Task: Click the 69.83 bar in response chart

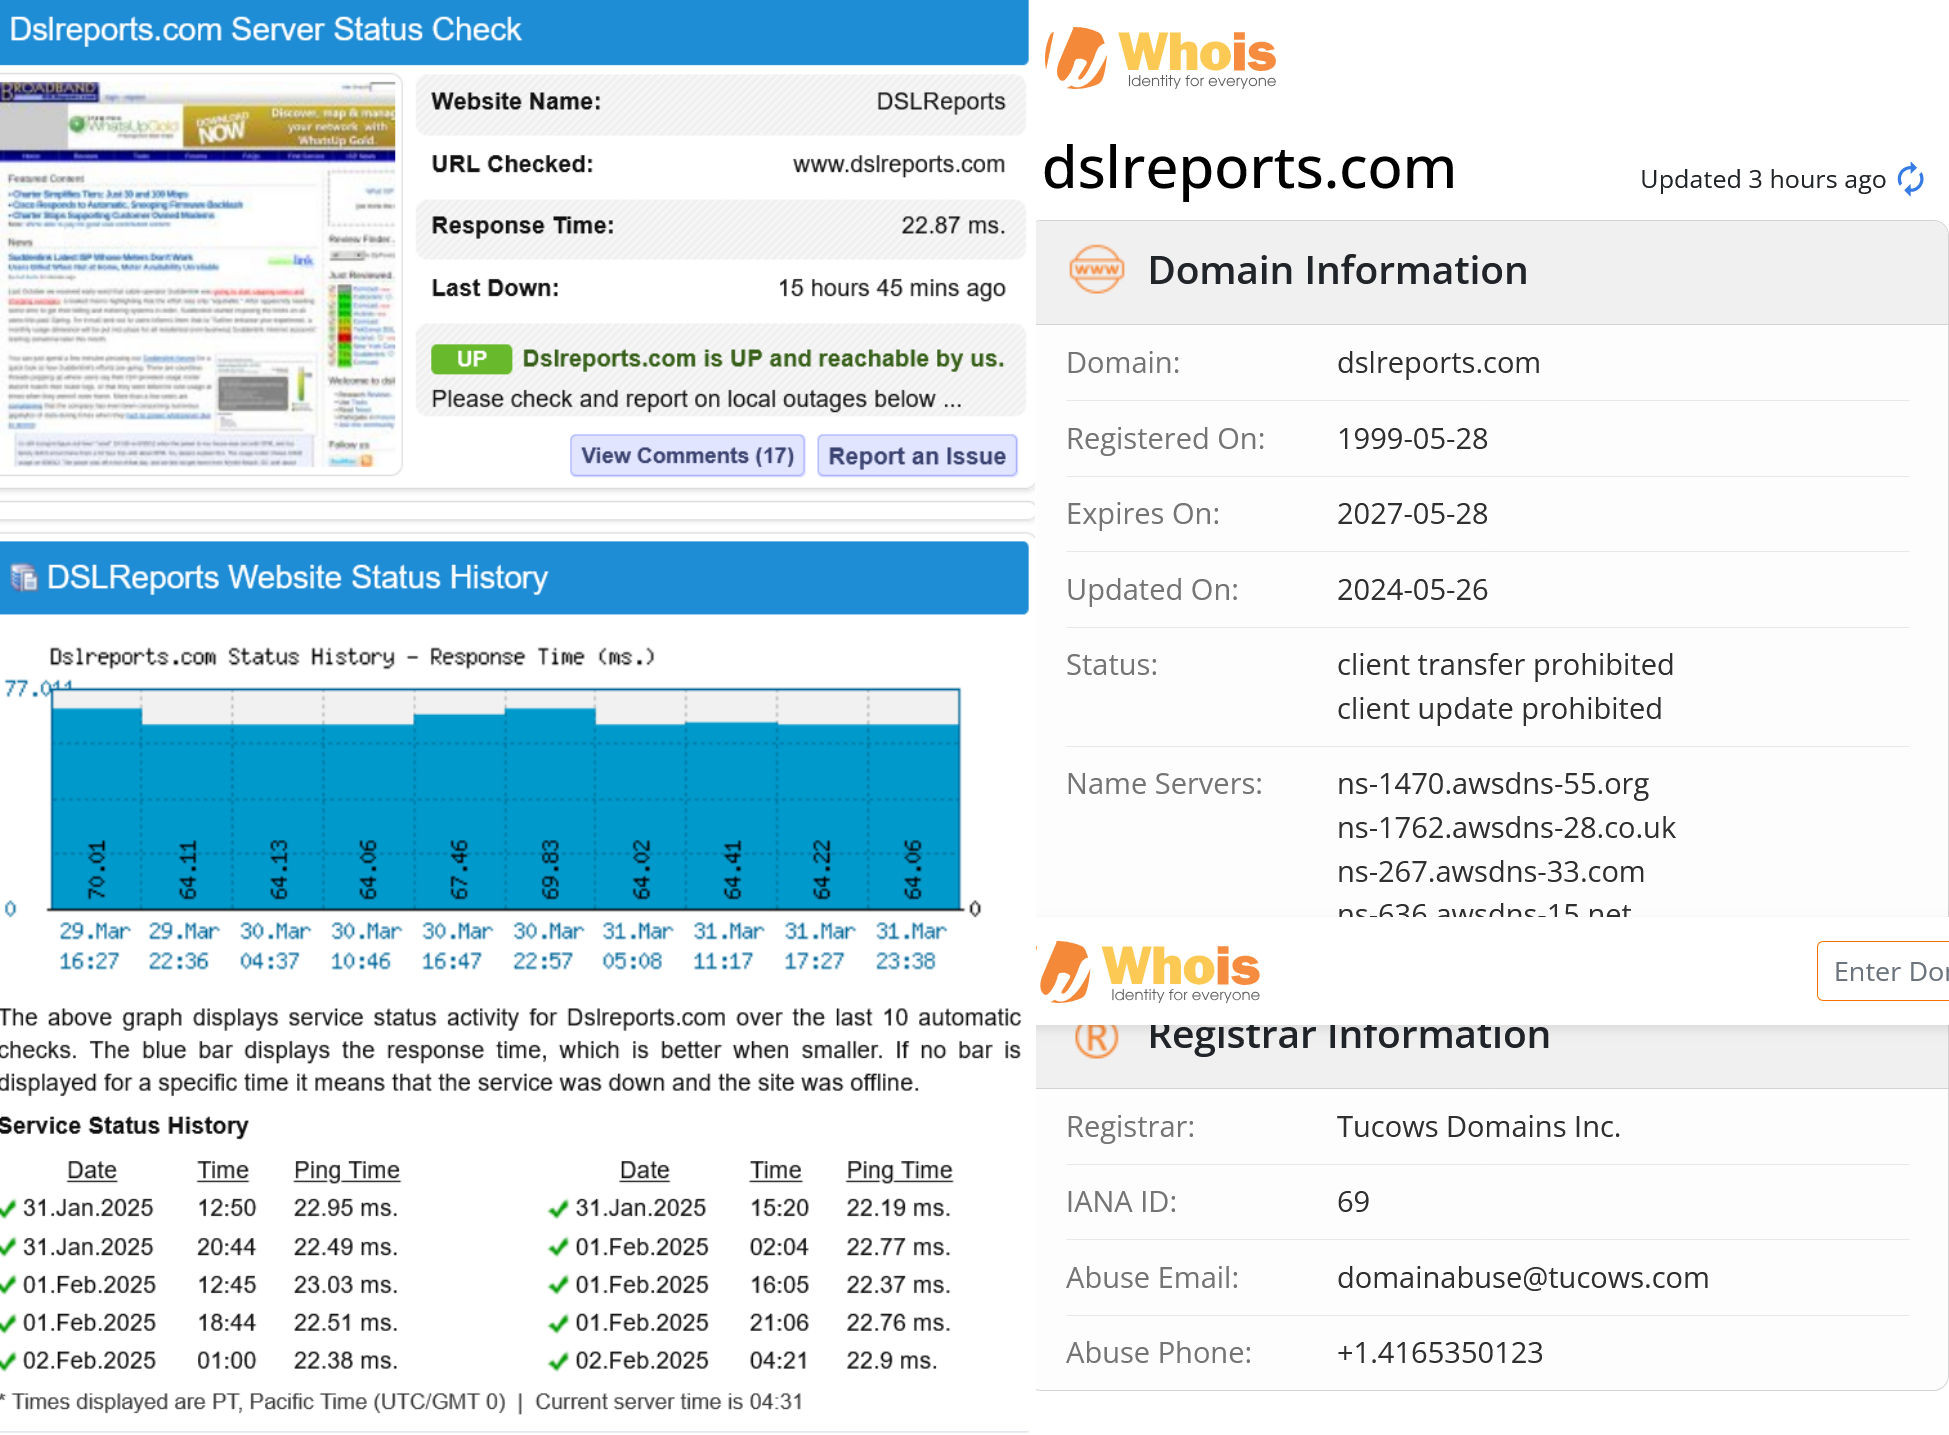Action: click(550, 808)
